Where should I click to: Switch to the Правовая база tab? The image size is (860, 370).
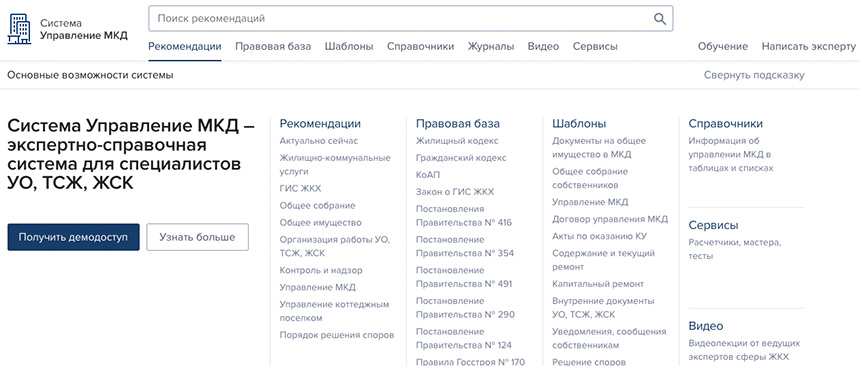(273, 47)
